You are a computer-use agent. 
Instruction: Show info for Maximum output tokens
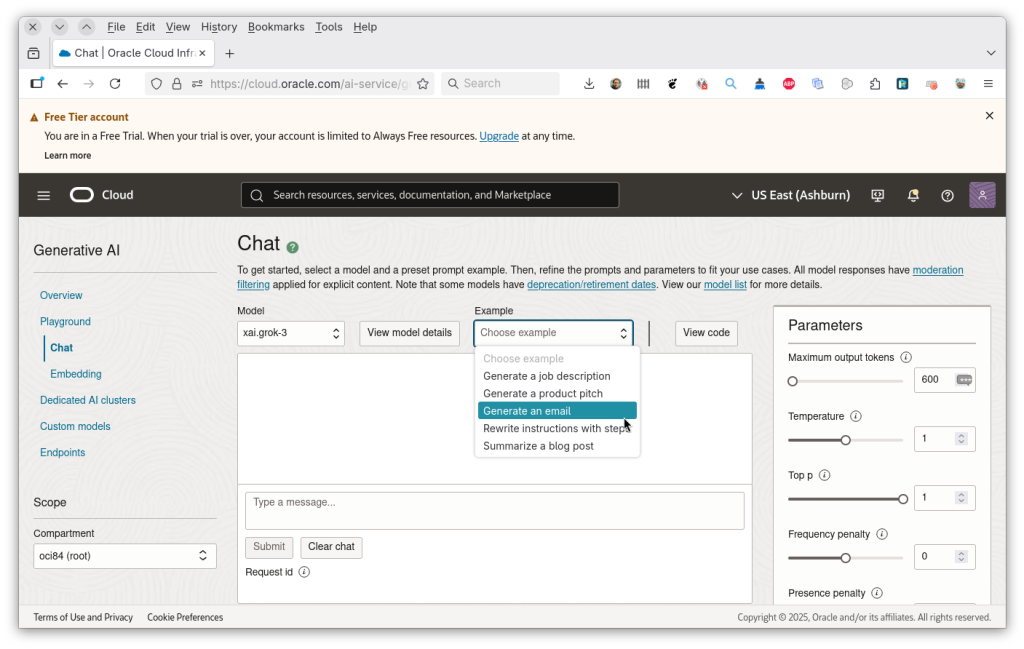[x=906, y=357]
